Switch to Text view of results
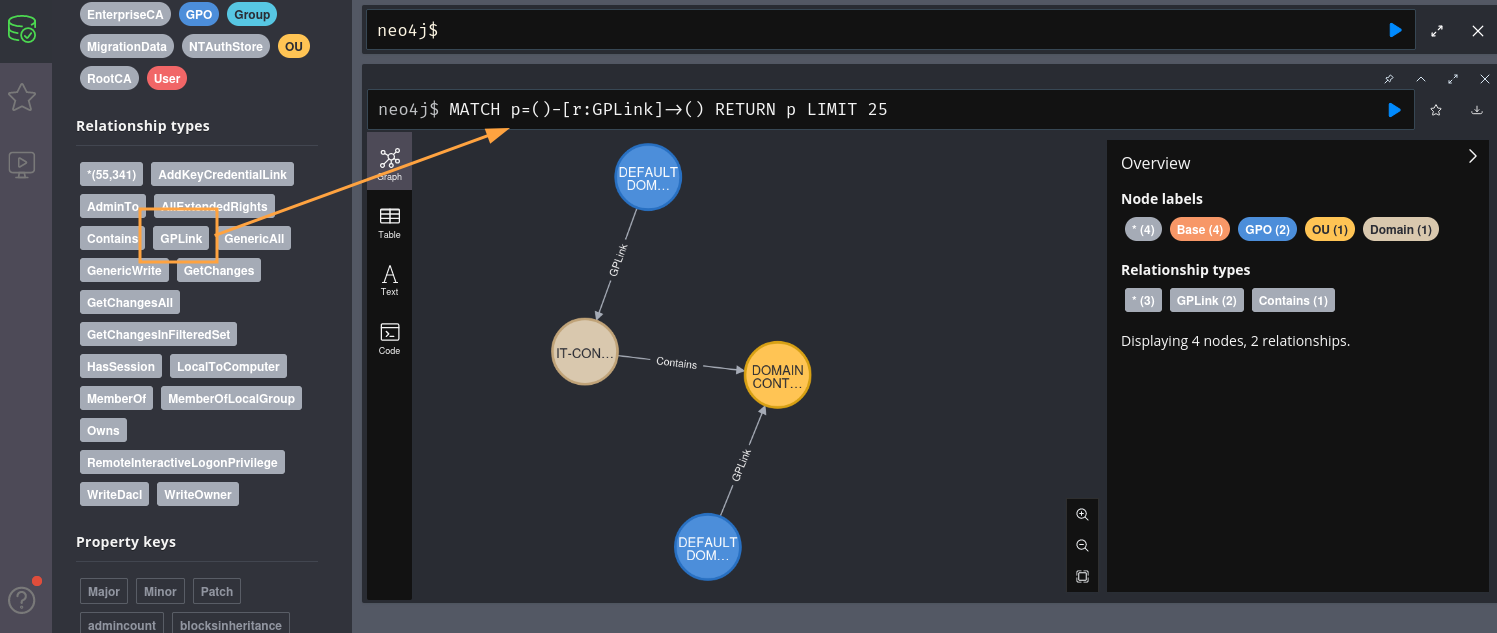The height and width of the screenshot is (633, 1497). [389, 278]
